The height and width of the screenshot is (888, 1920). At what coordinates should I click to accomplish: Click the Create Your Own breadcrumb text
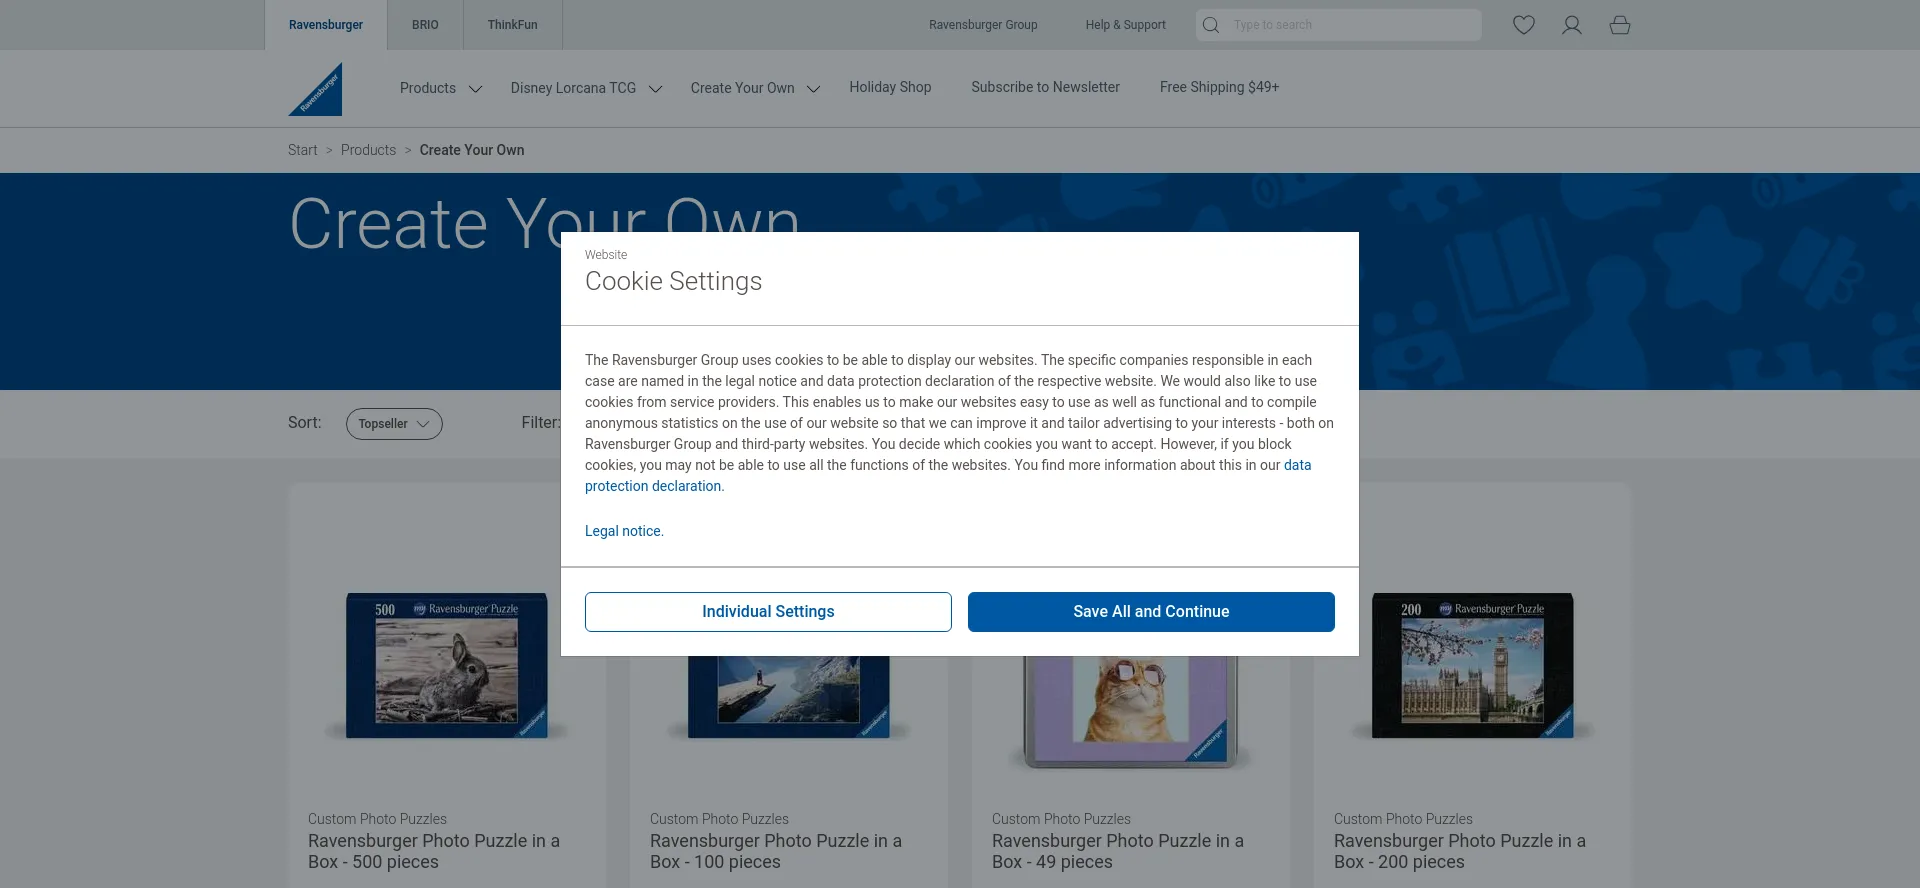(472, 150)
